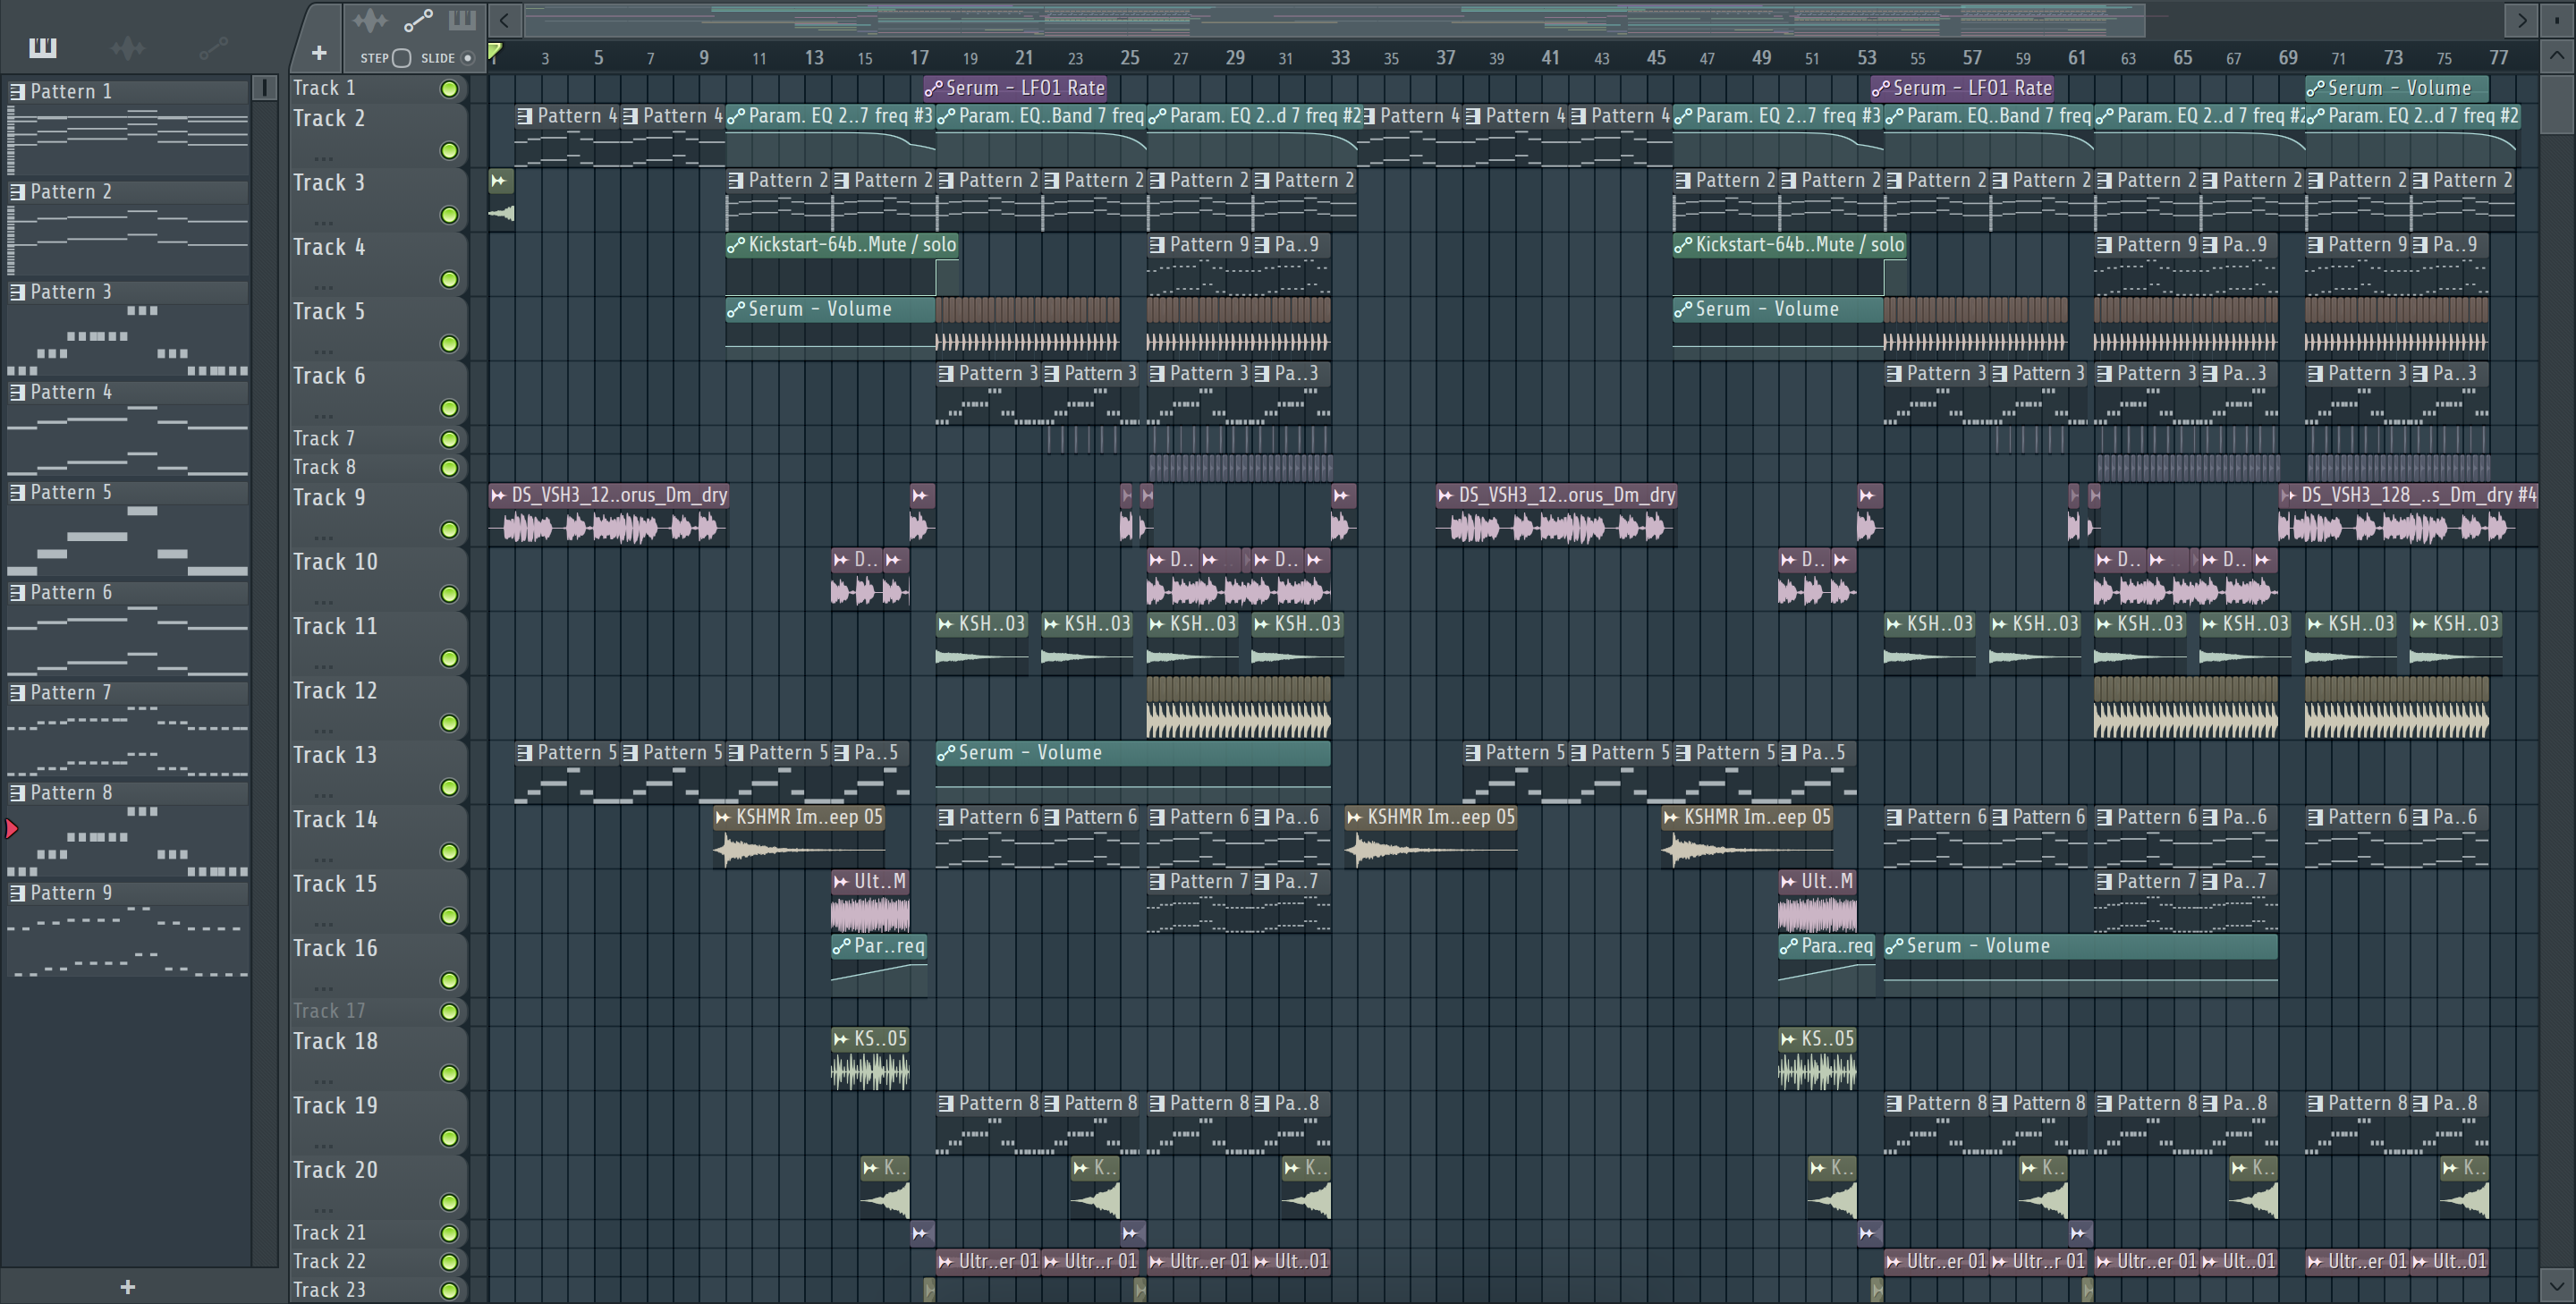Mute Track 17 with its green LED
The width and height of the screenshot is (2576, 1304).
[450, 1012]
